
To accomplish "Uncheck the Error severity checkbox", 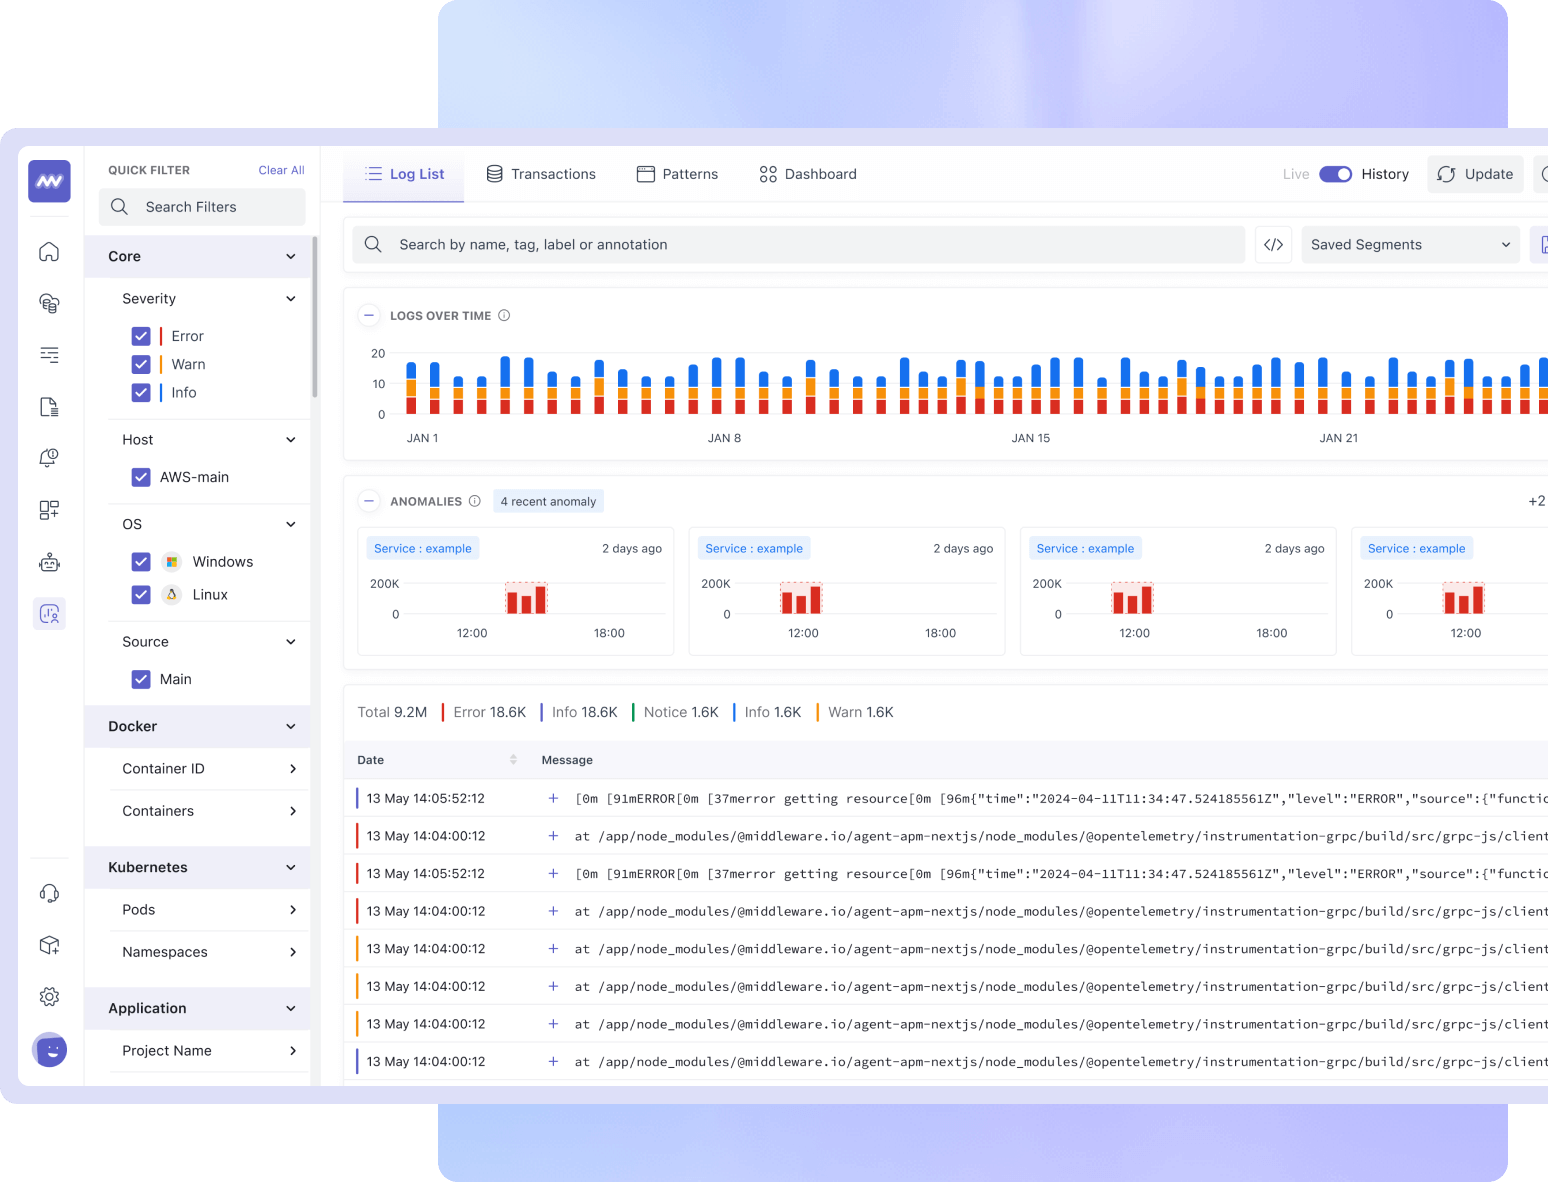I will tap(141, 336).
